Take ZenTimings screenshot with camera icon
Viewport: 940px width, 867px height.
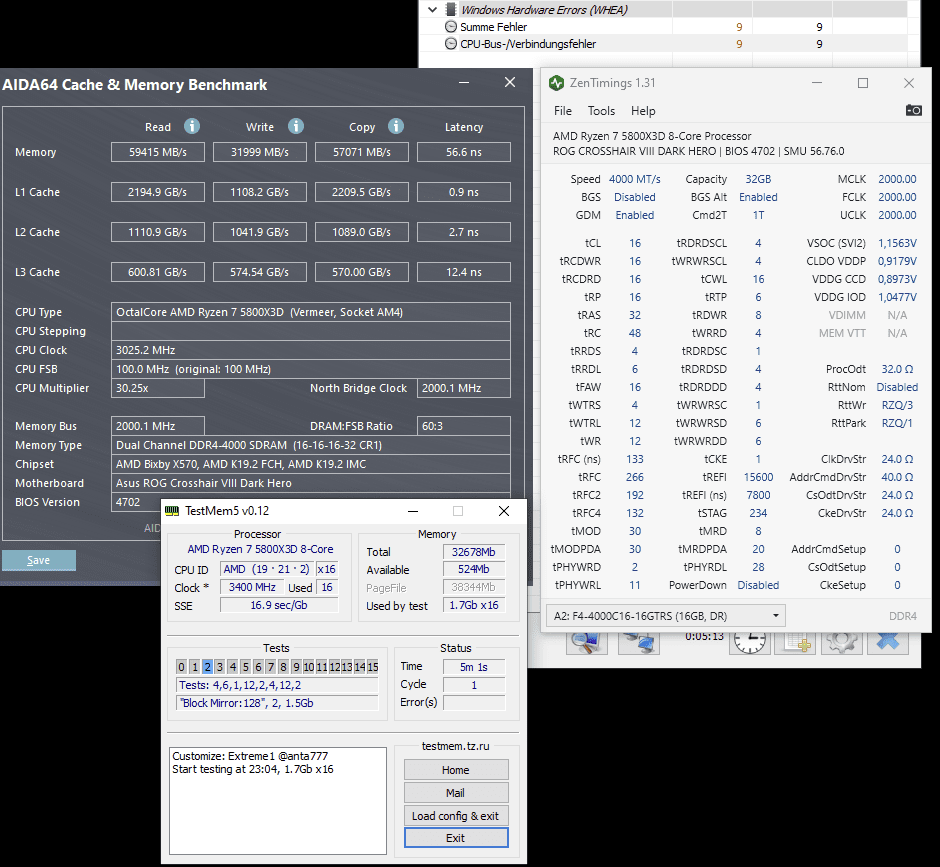point(914,110)
